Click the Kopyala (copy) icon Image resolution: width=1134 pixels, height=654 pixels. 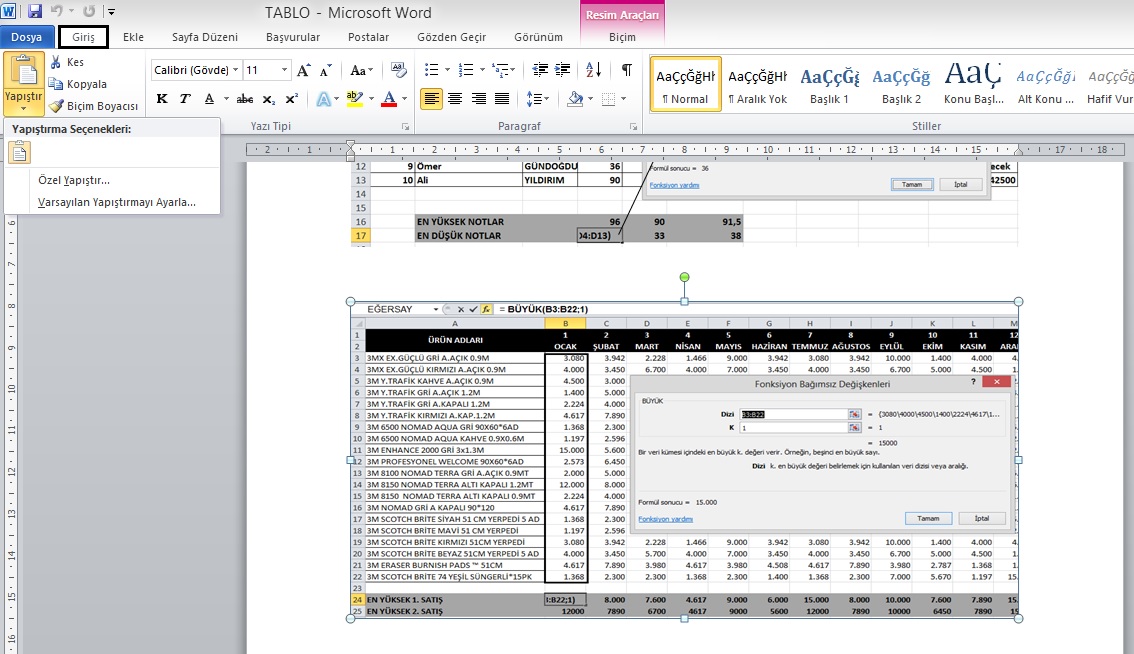(56, 84)
